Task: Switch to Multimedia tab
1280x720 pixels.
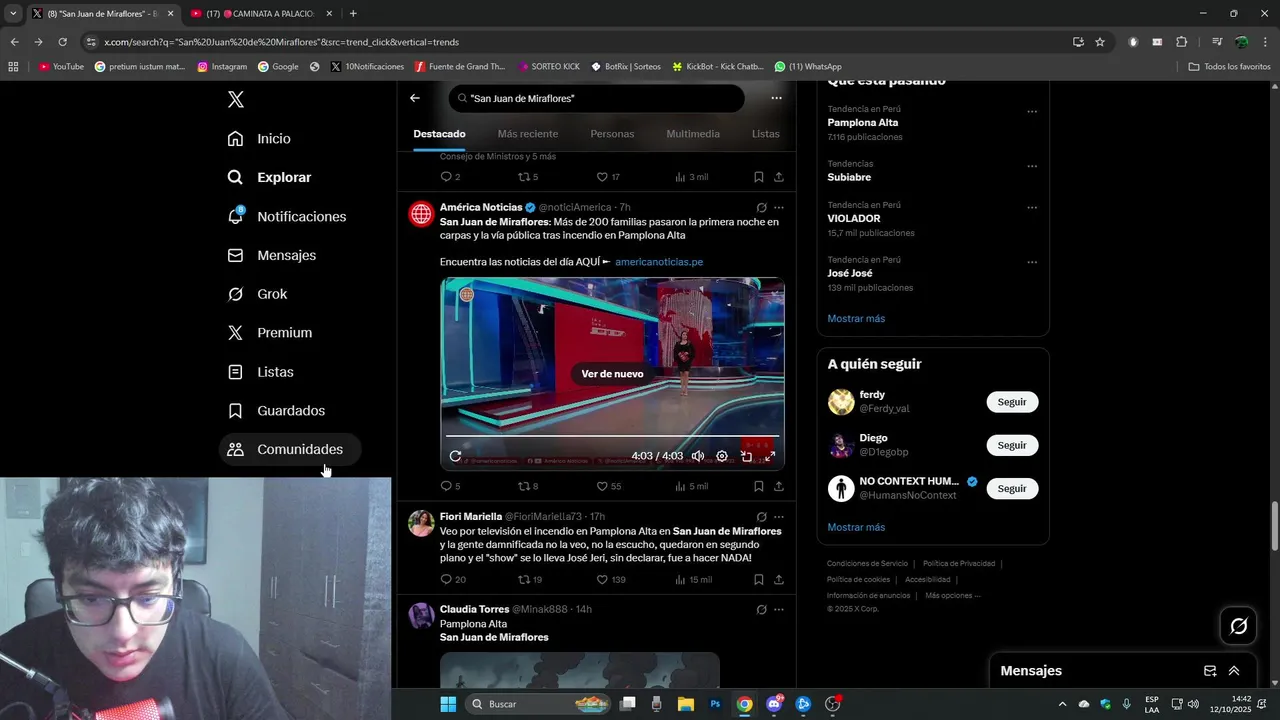Action: click(693, 134)
